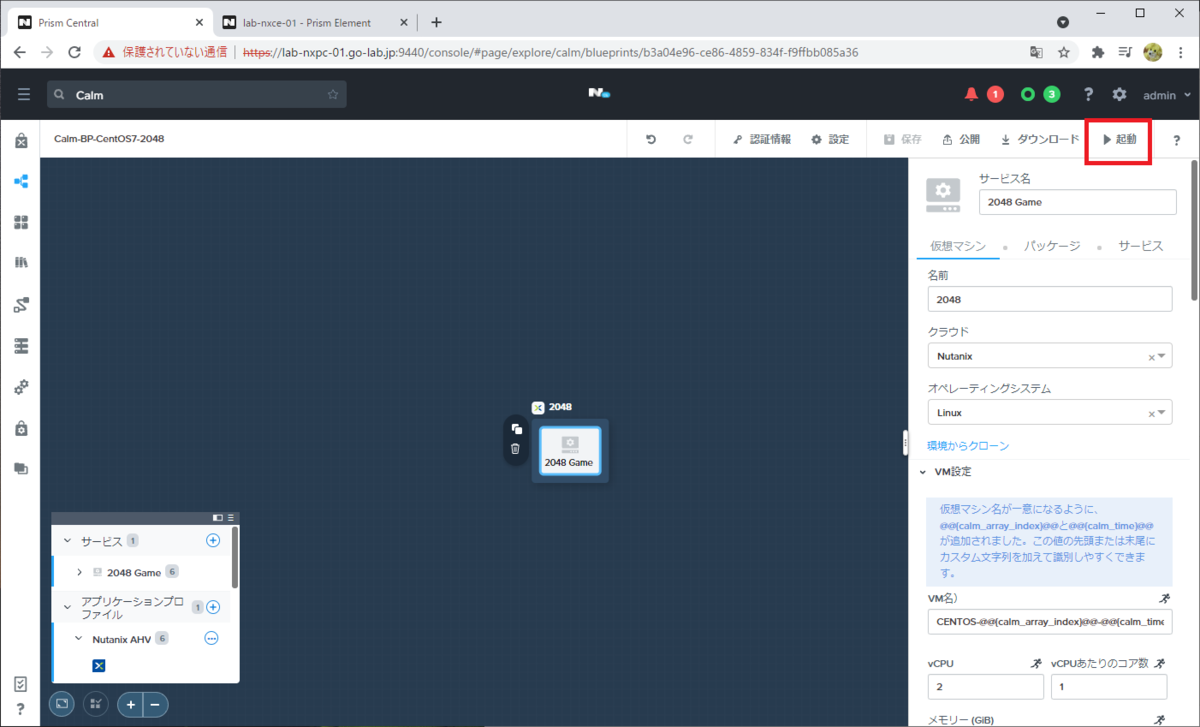Open Applications grid icon in sidebar
1200x727 pixels.
[21, 222]
